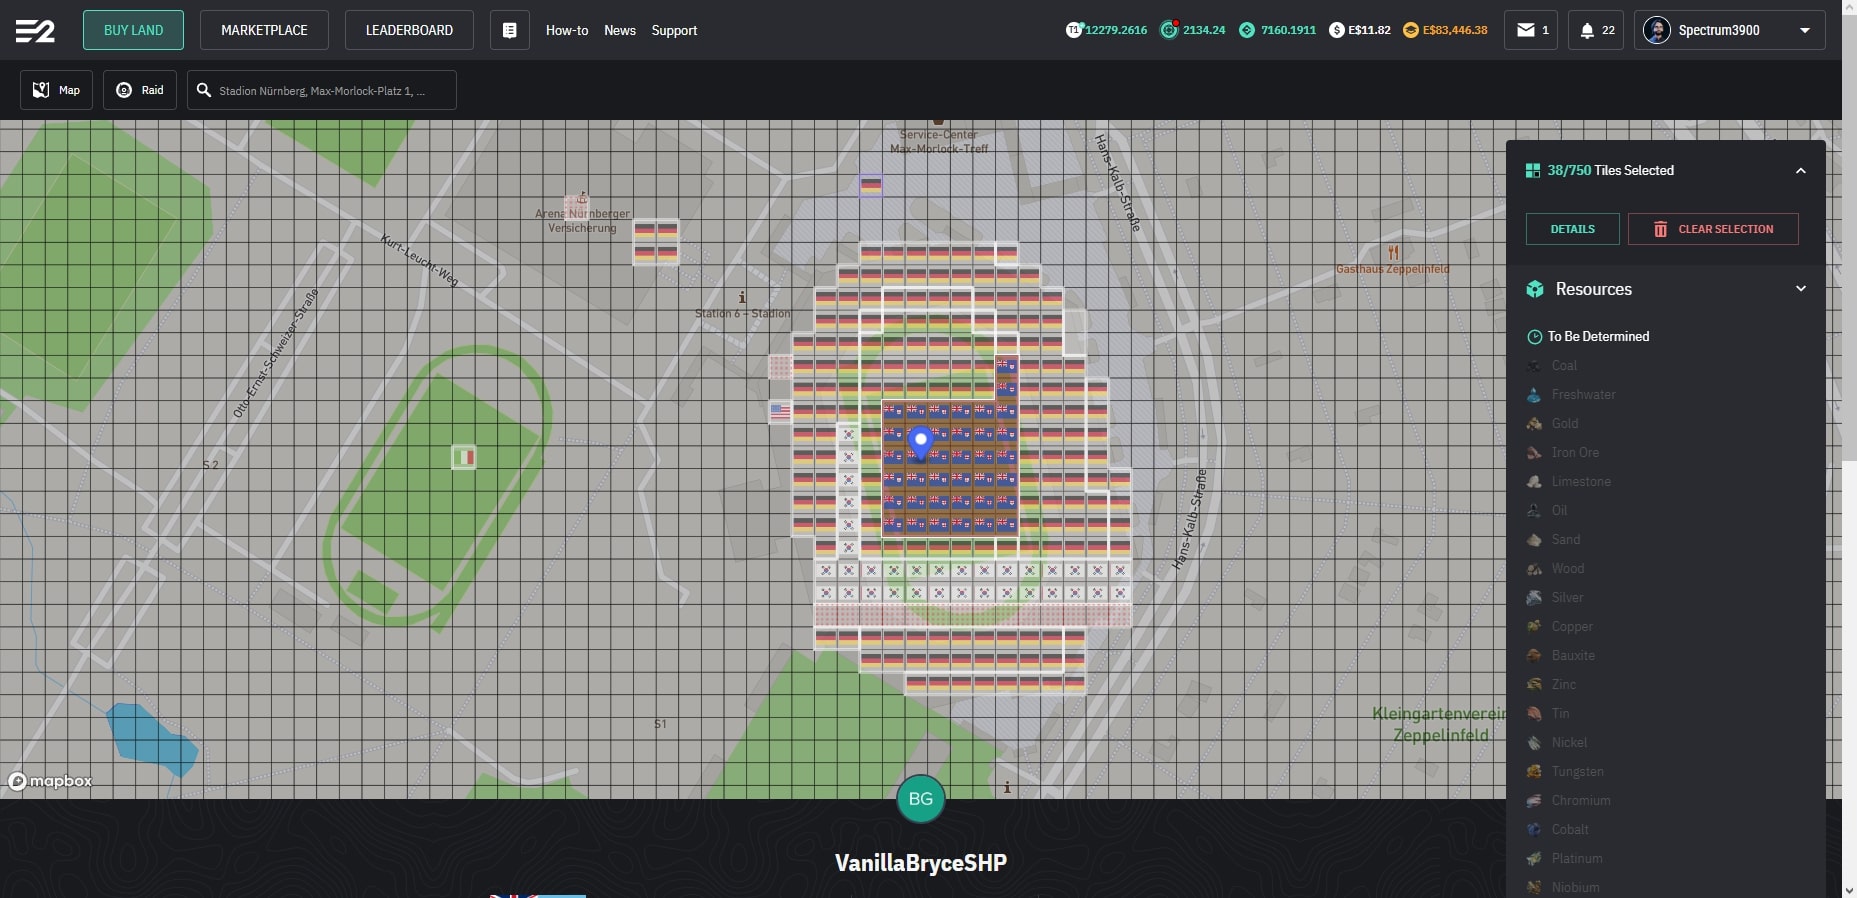Screen dimensions: 1857x898
Task: Click the blue location pin on map
Action: pyautogui.click(x=921, y=441)
